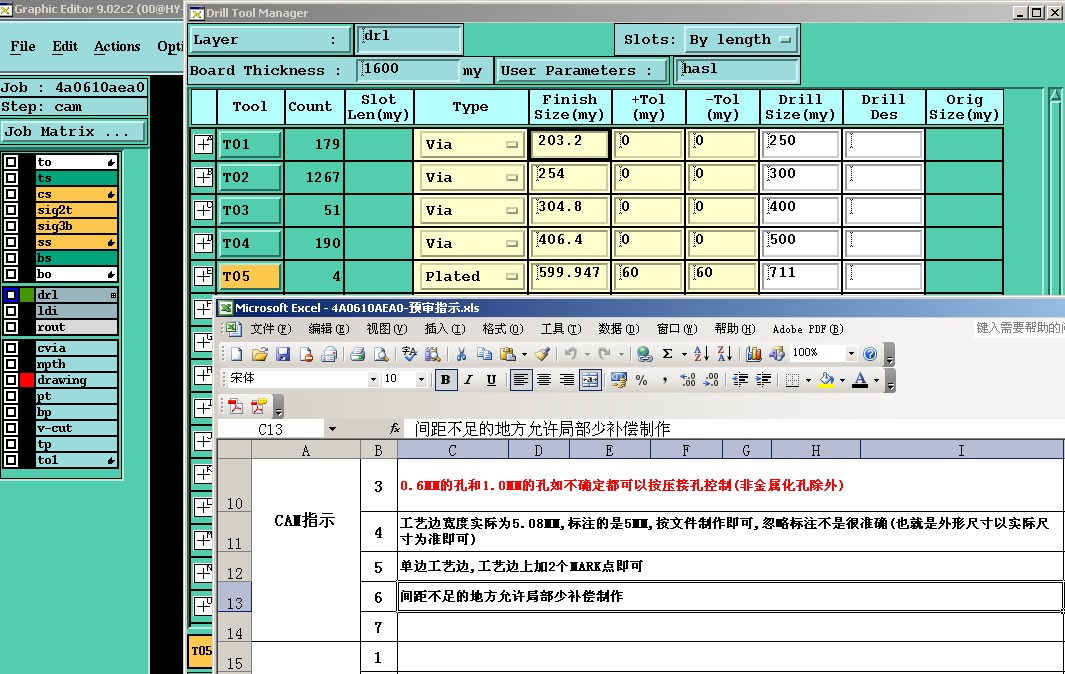Toggle the checkbox for layer 'sig2t'

[x=11, y=210]
